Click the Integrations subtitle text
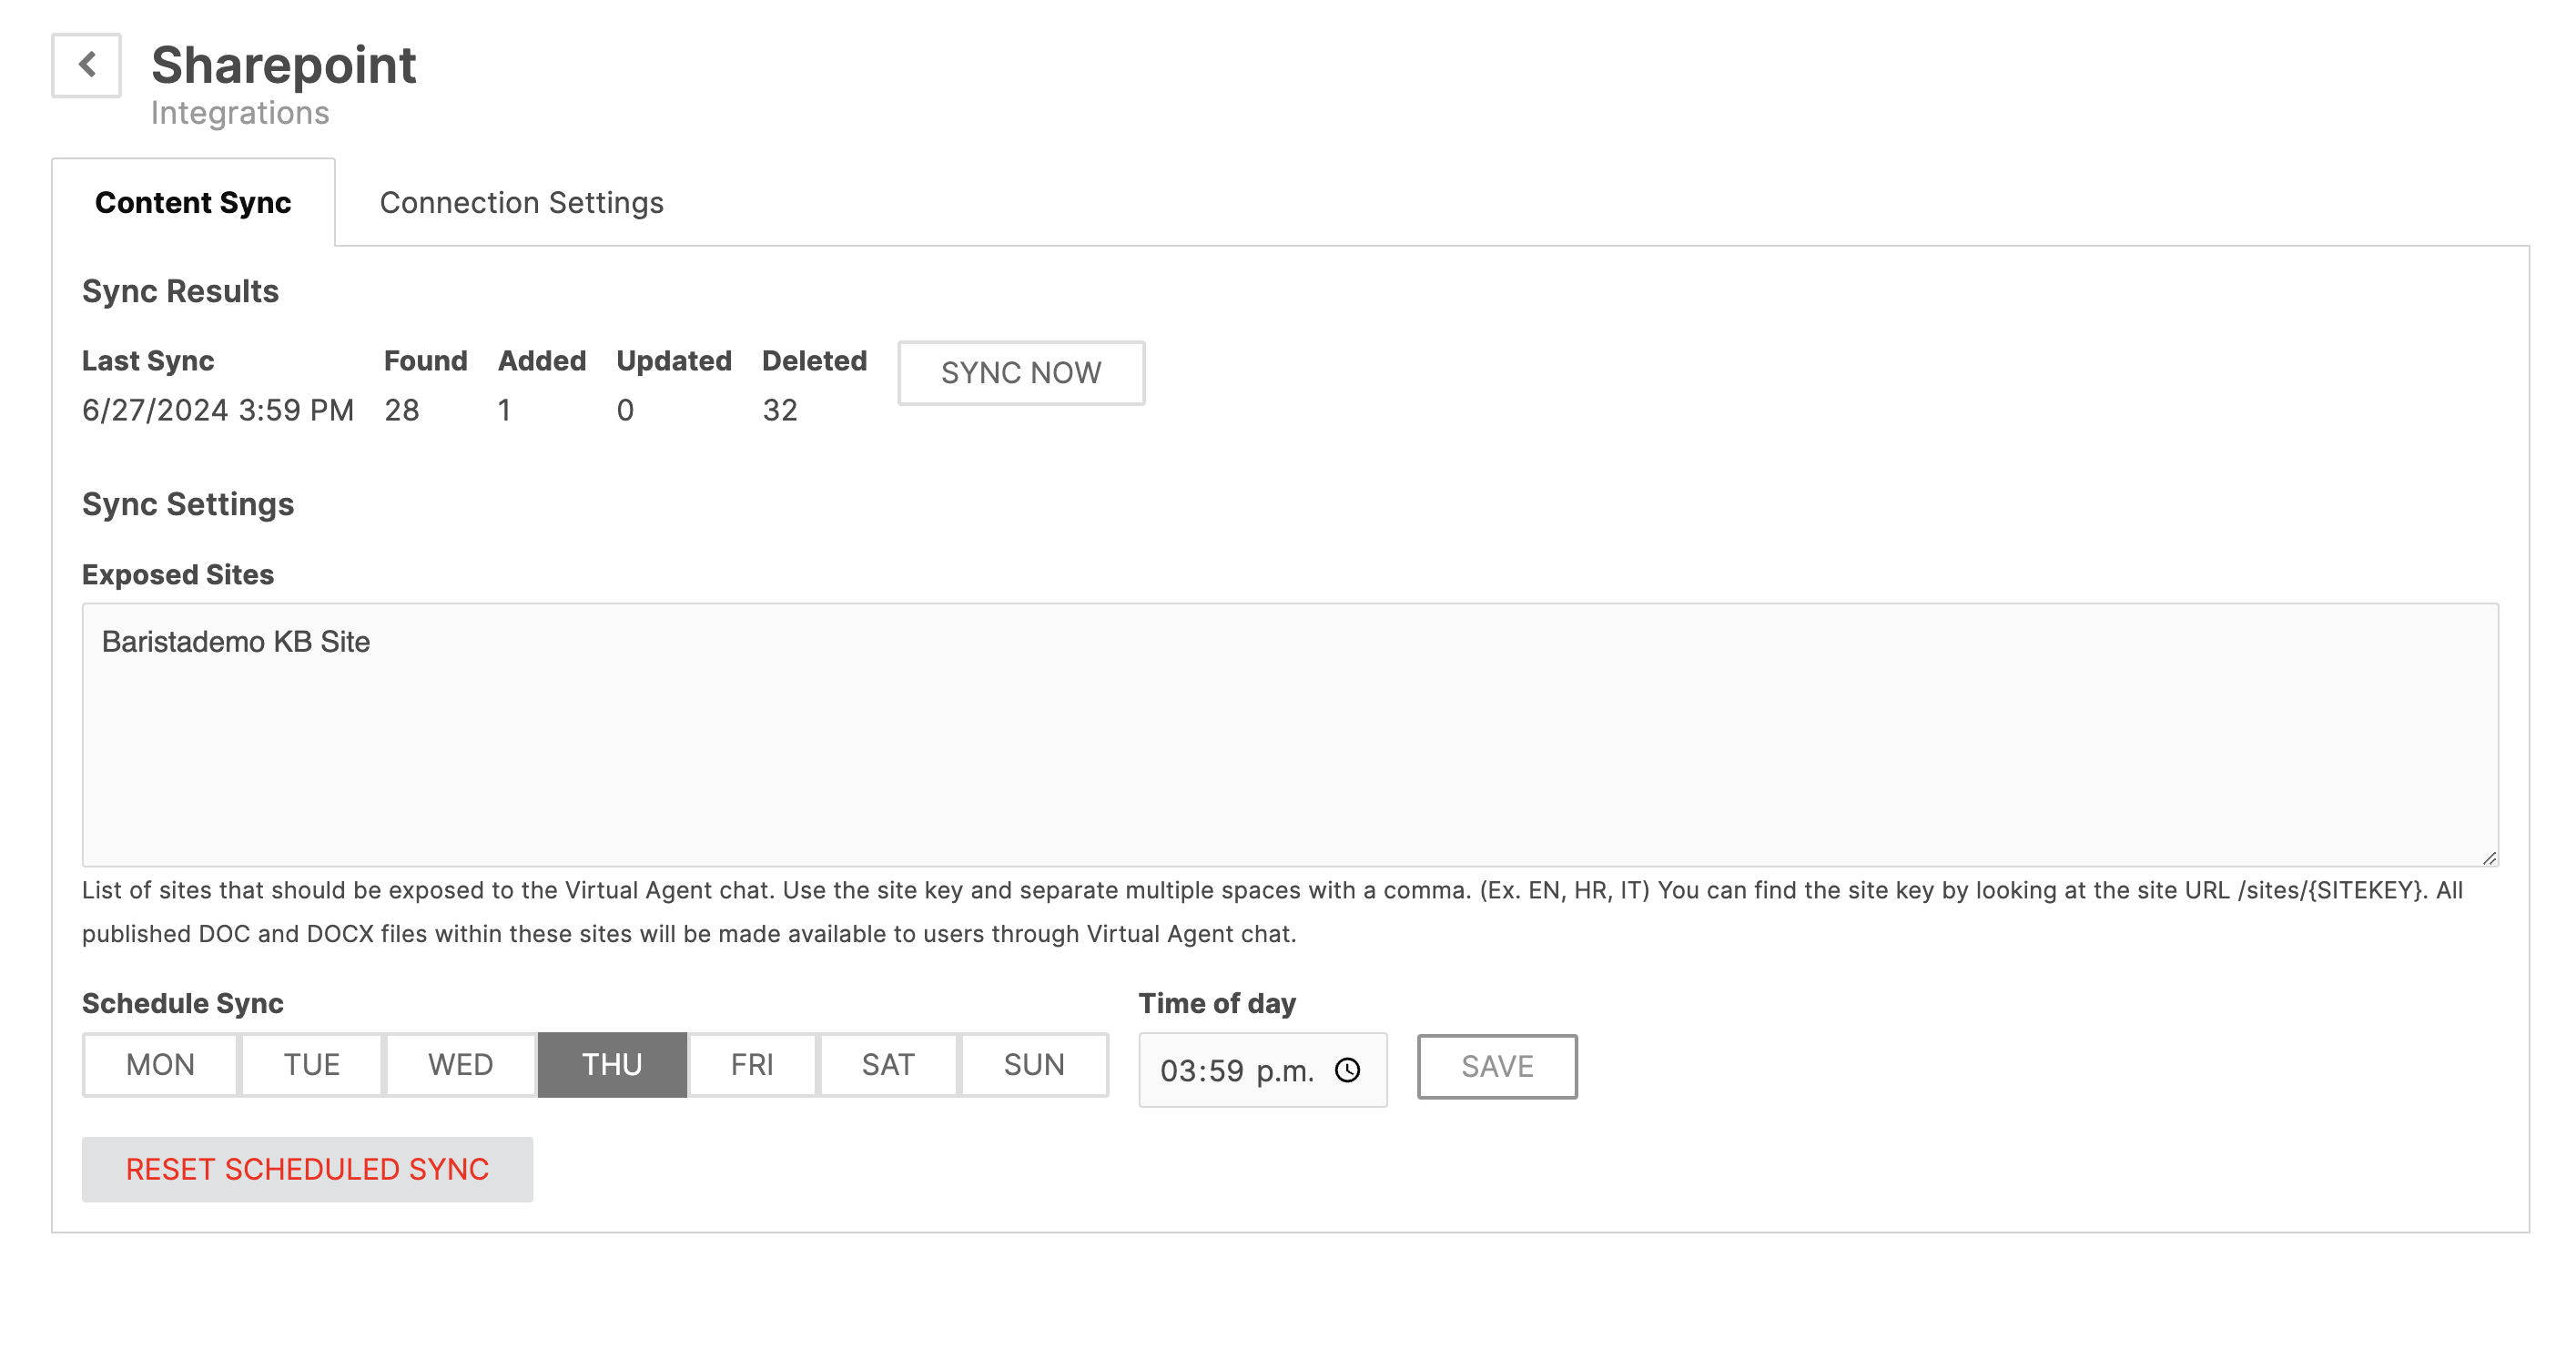Viewport: 2576px width, 1349px height. tap(240, 113)
